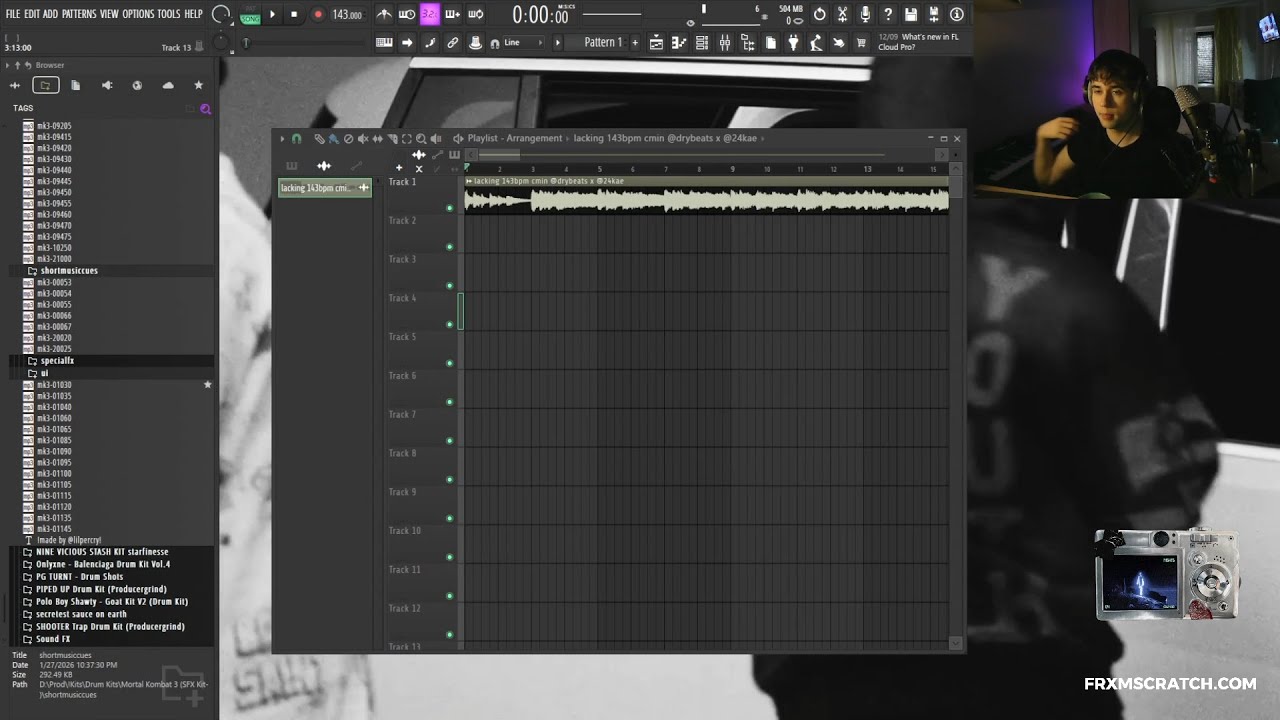
Task: Click the undo history circular arrow icon
Action: tap(819, 14)
